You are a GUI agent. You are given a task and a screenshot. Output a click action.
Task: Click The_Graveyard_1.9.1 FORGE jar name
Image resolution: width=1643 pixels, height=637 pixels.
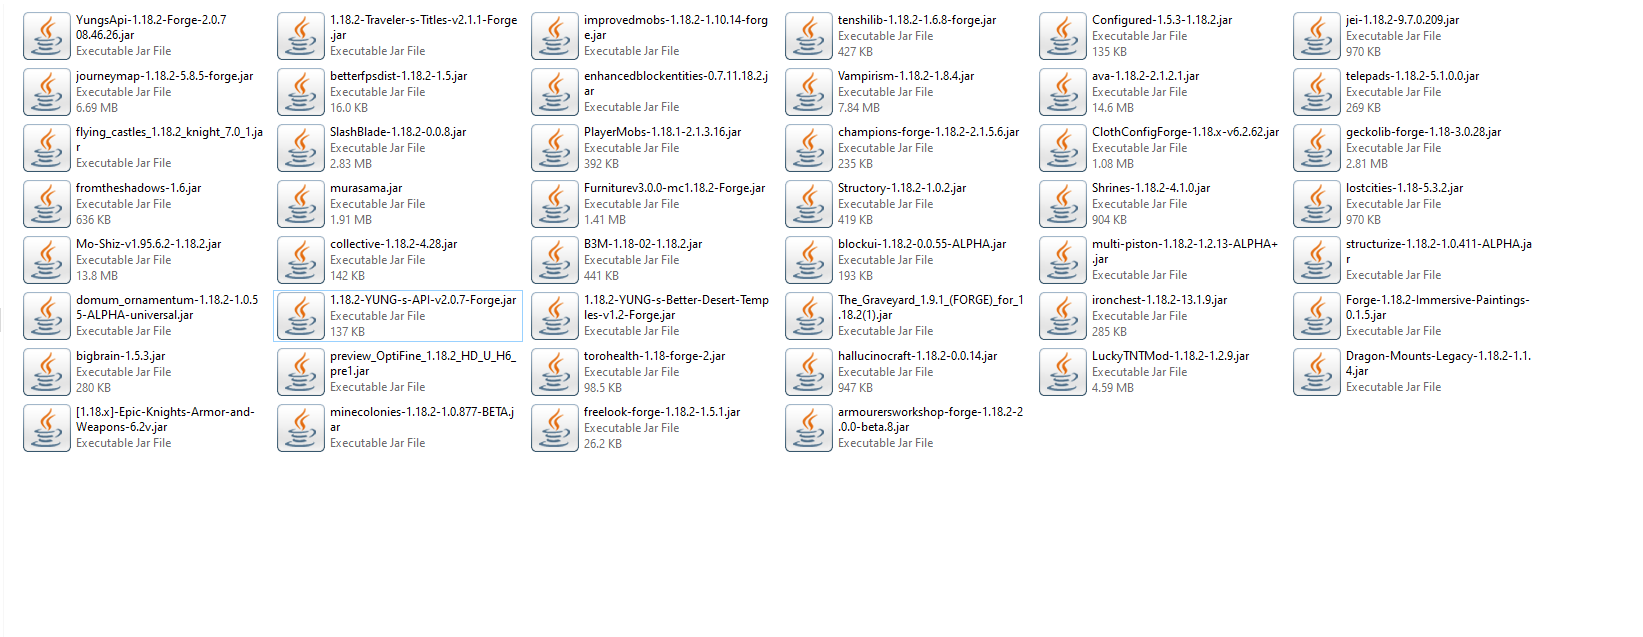coord(931,307)
